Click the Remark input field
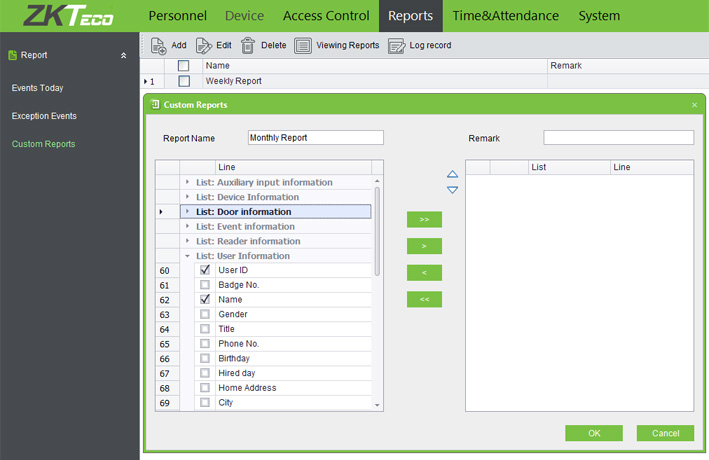 click(619, 138)
